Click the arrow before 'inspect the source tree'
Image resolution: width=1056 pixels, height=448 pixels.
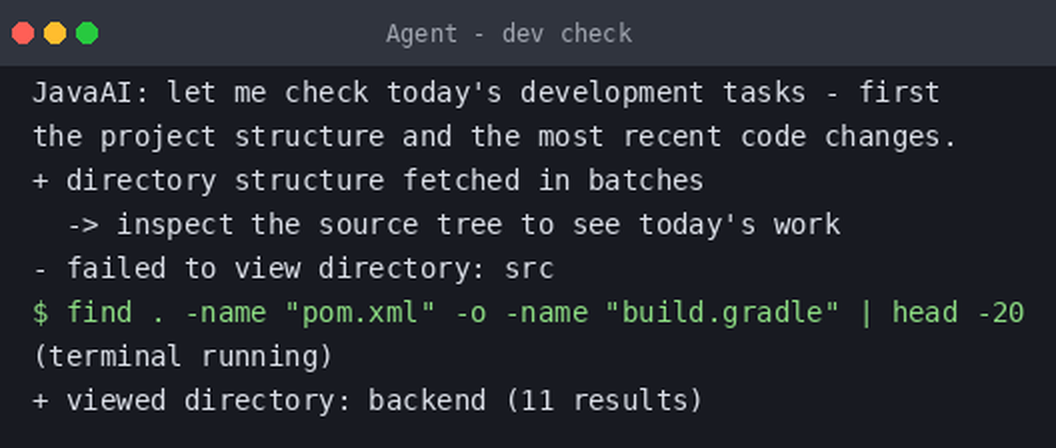pos(83,225)
